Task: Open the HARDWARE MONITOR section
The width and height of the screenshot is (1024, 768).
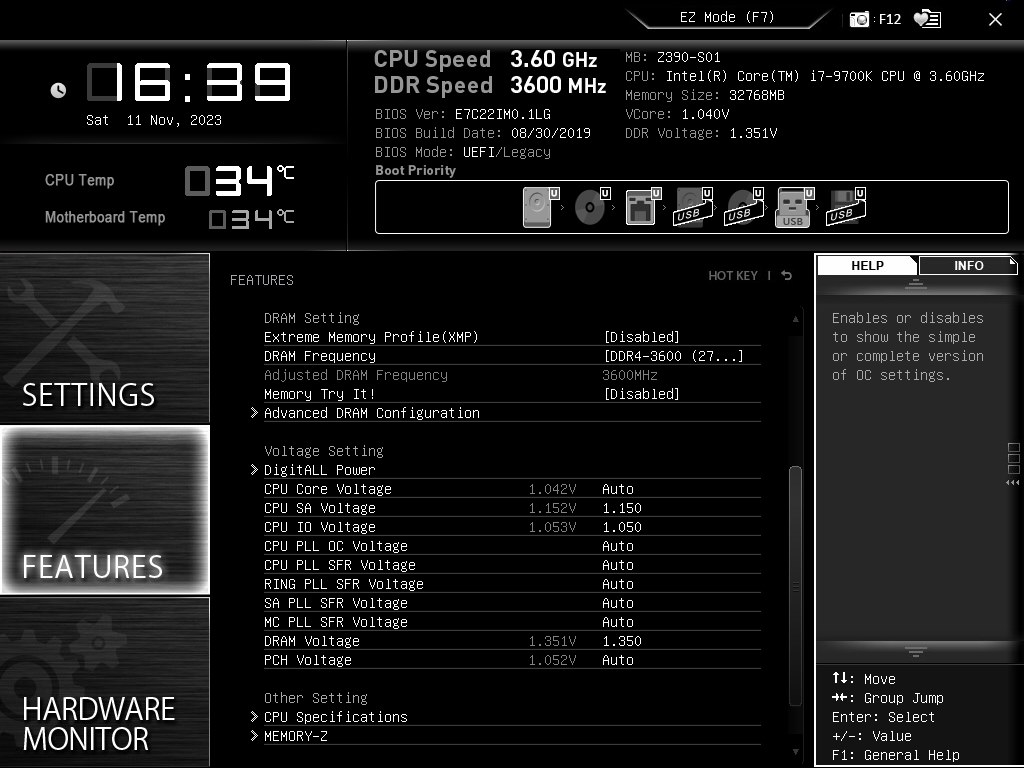Action: pos(105,682)
